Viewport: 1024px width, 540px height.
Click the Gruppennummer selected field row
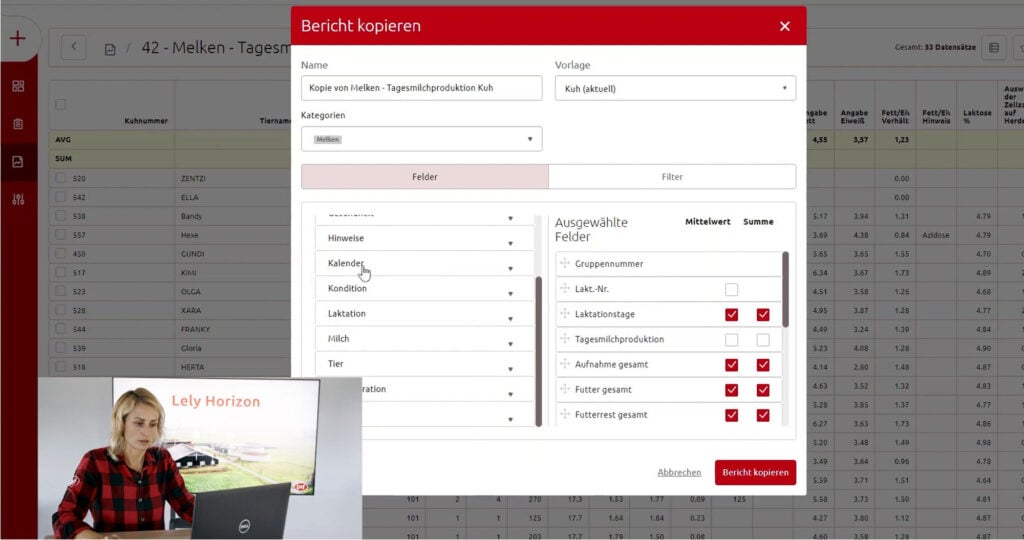click(669, 264)
